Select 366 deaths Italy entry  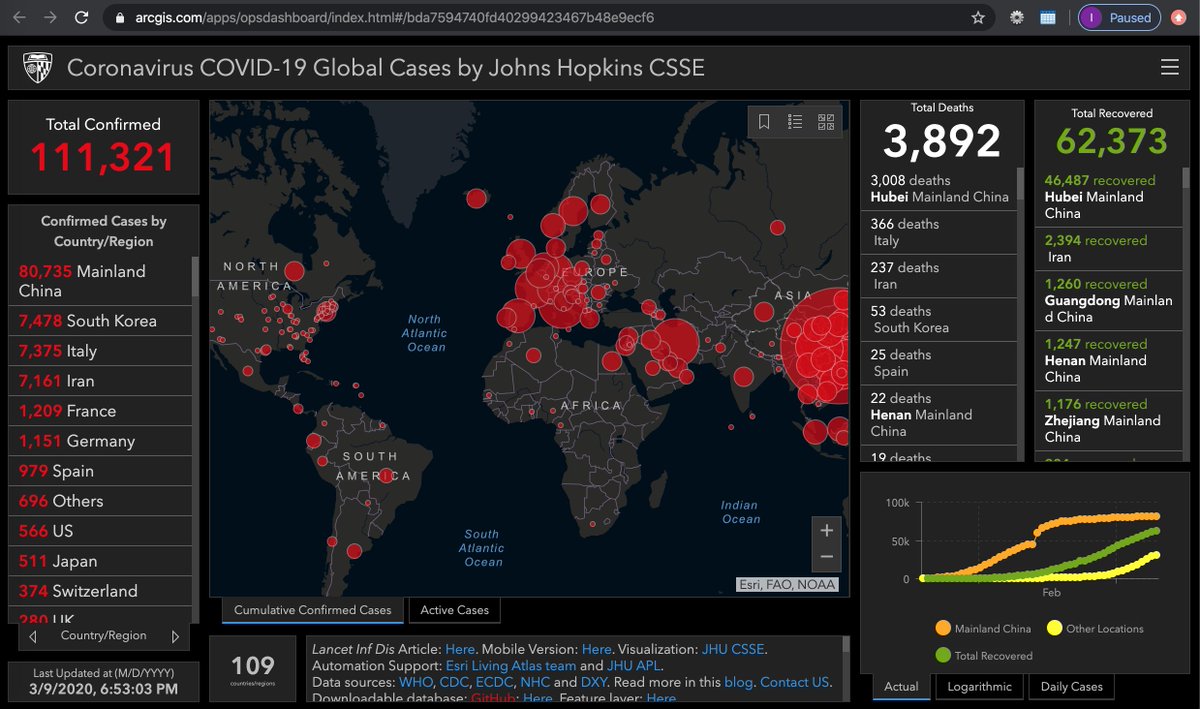coord(939,232)
